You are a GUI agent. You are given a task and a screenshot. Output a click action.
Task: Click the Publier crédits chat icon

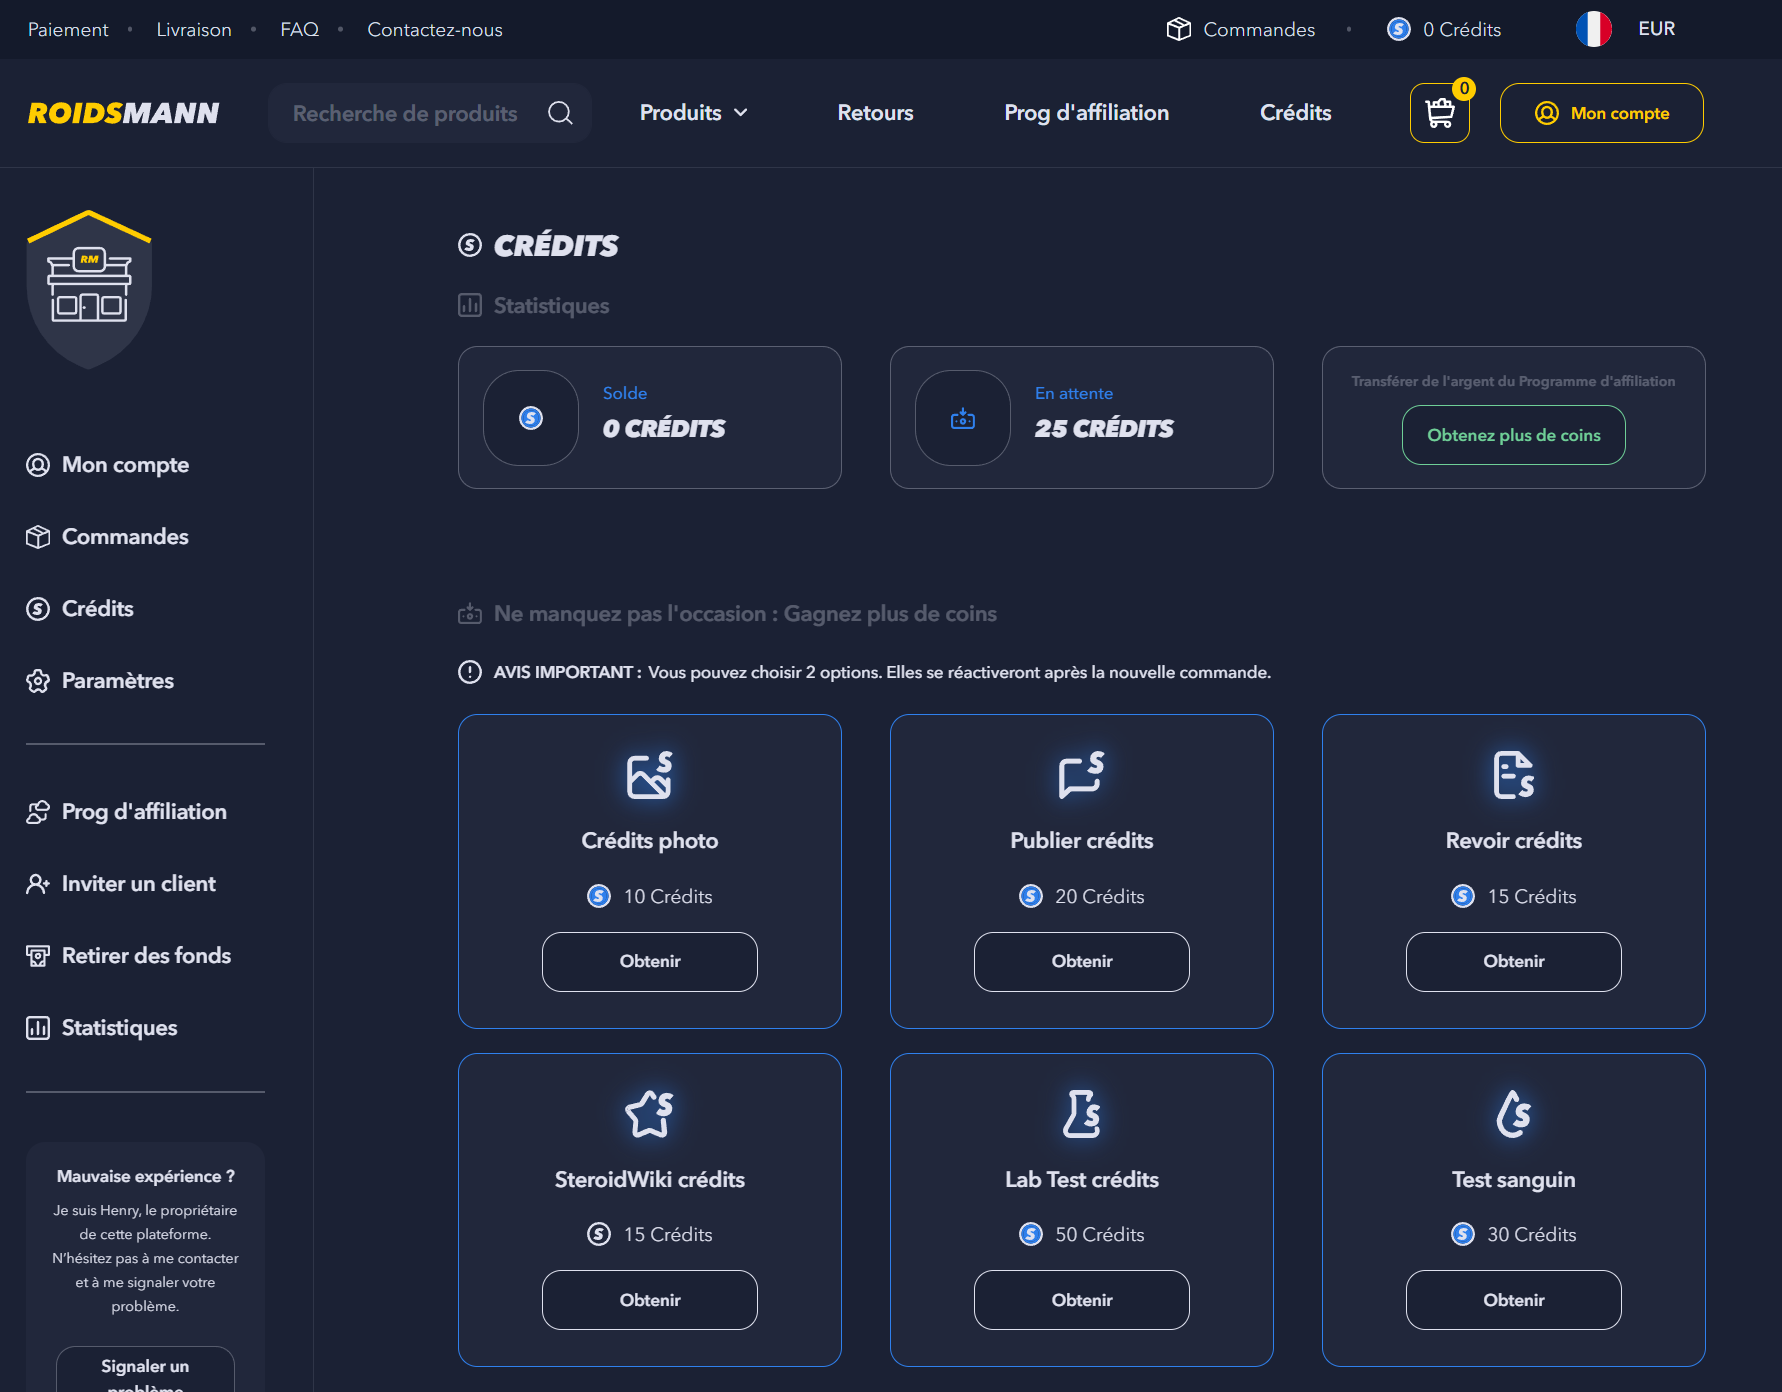(x=1081, y=775)
